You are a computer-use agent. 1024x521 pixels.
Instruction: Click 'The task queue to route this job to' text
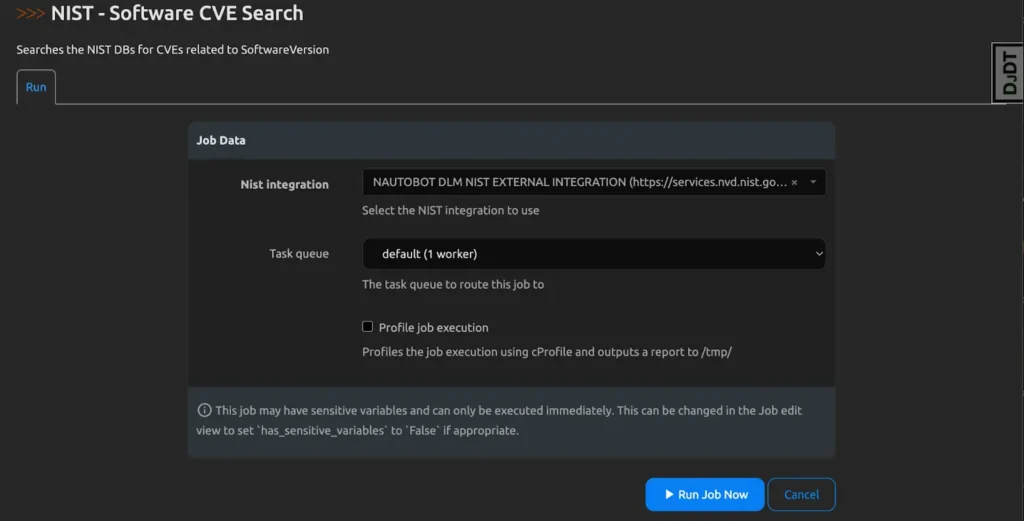click(x=453, y=284)
